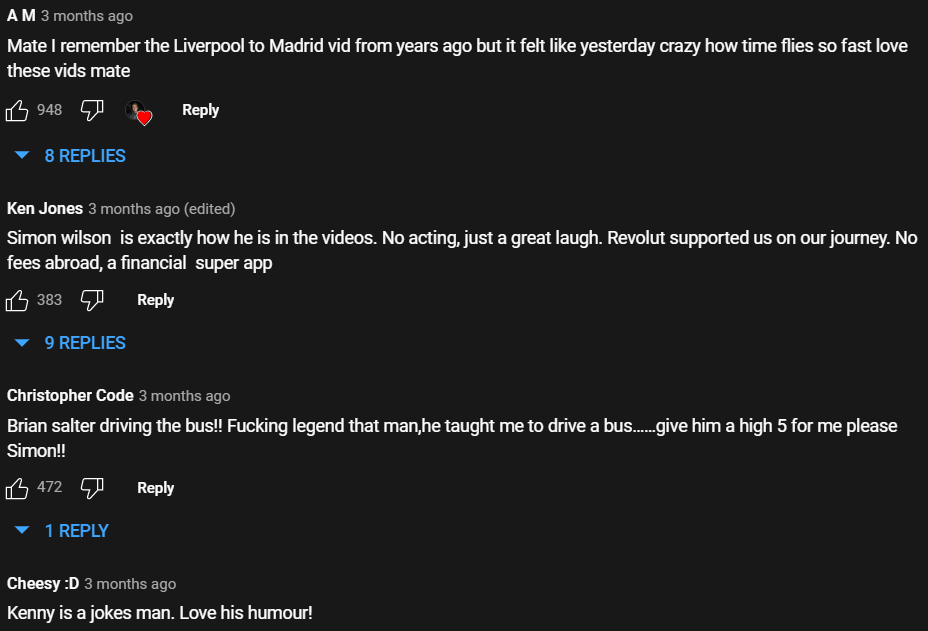Open A M's channel via username
The width and height of the screenshot is (928, 631).
[x=21, y=16]
